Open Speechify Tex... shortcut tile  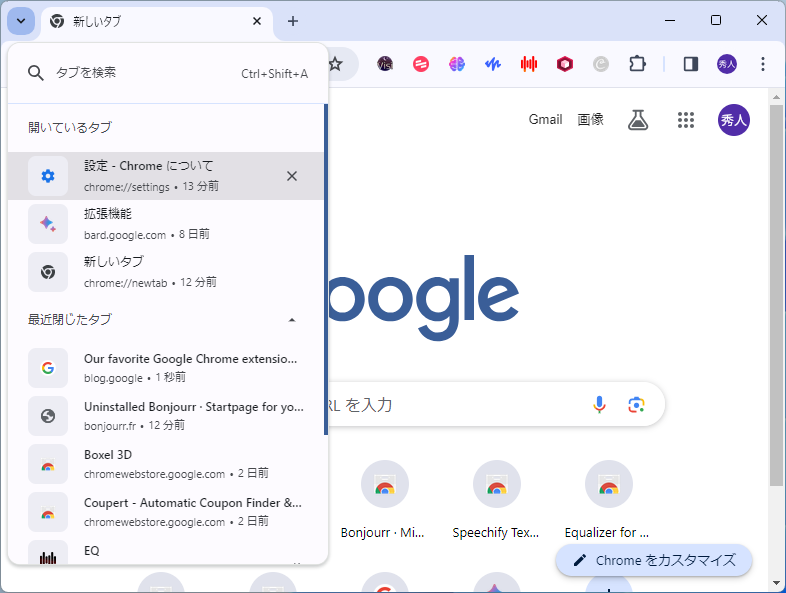496,499
